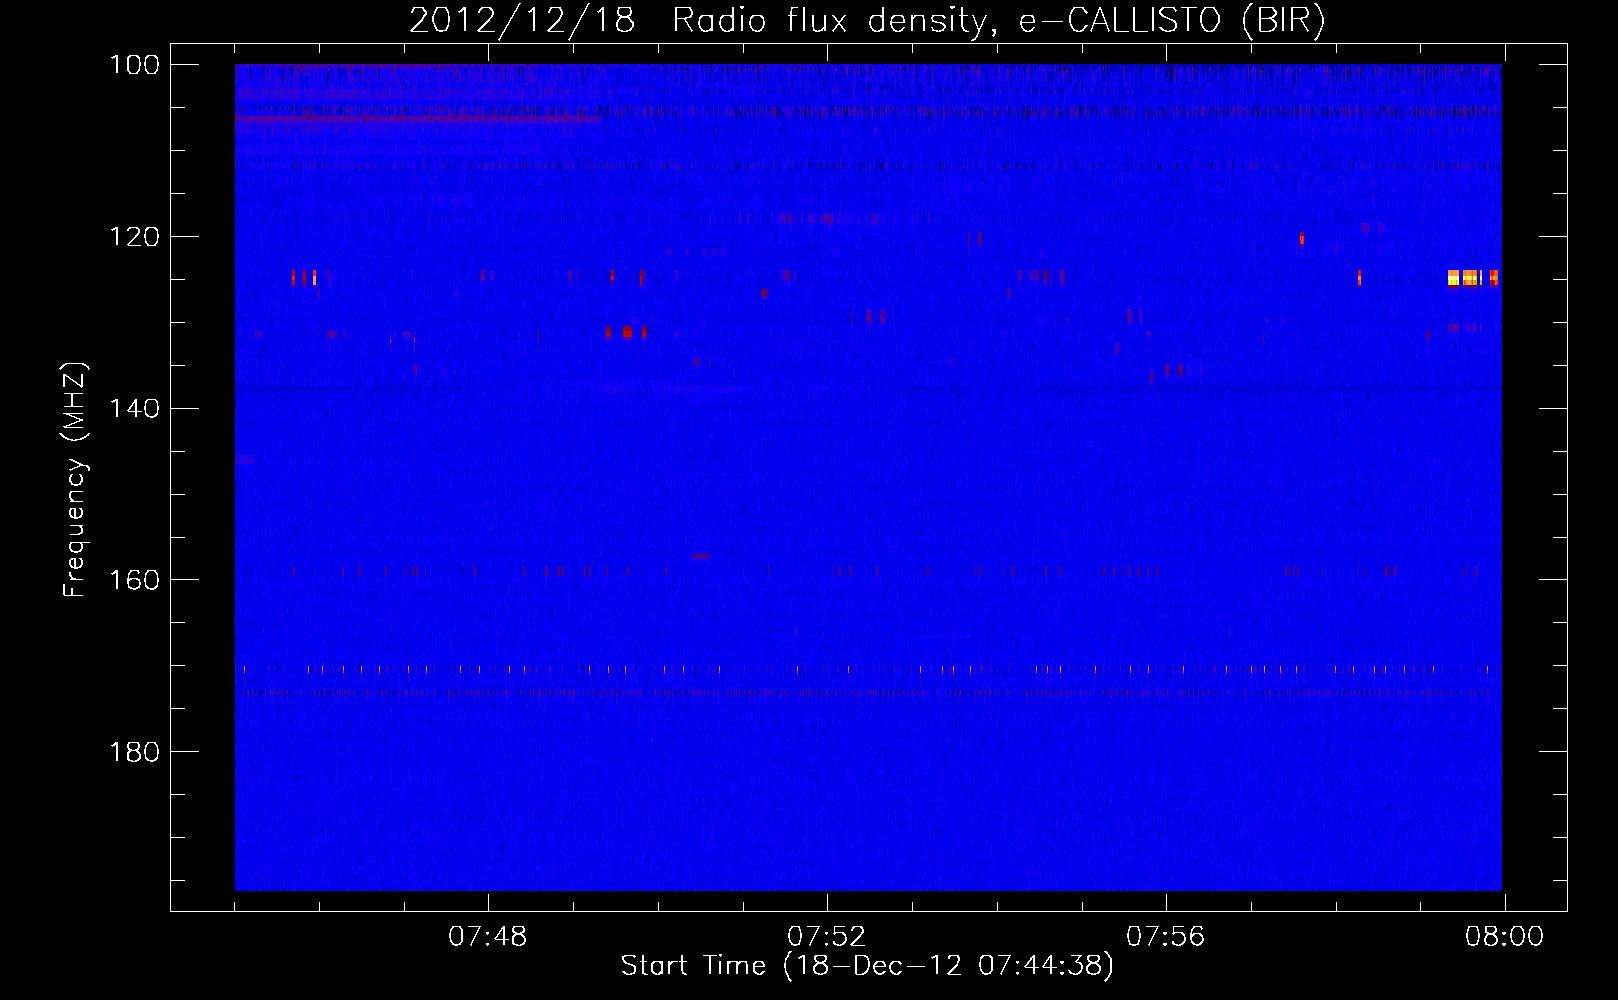This screenshot has height=1000, width=1618.
Task: Click the 'Frequency (MHZ)' y-axis label
Action: (x=75, y=480)
